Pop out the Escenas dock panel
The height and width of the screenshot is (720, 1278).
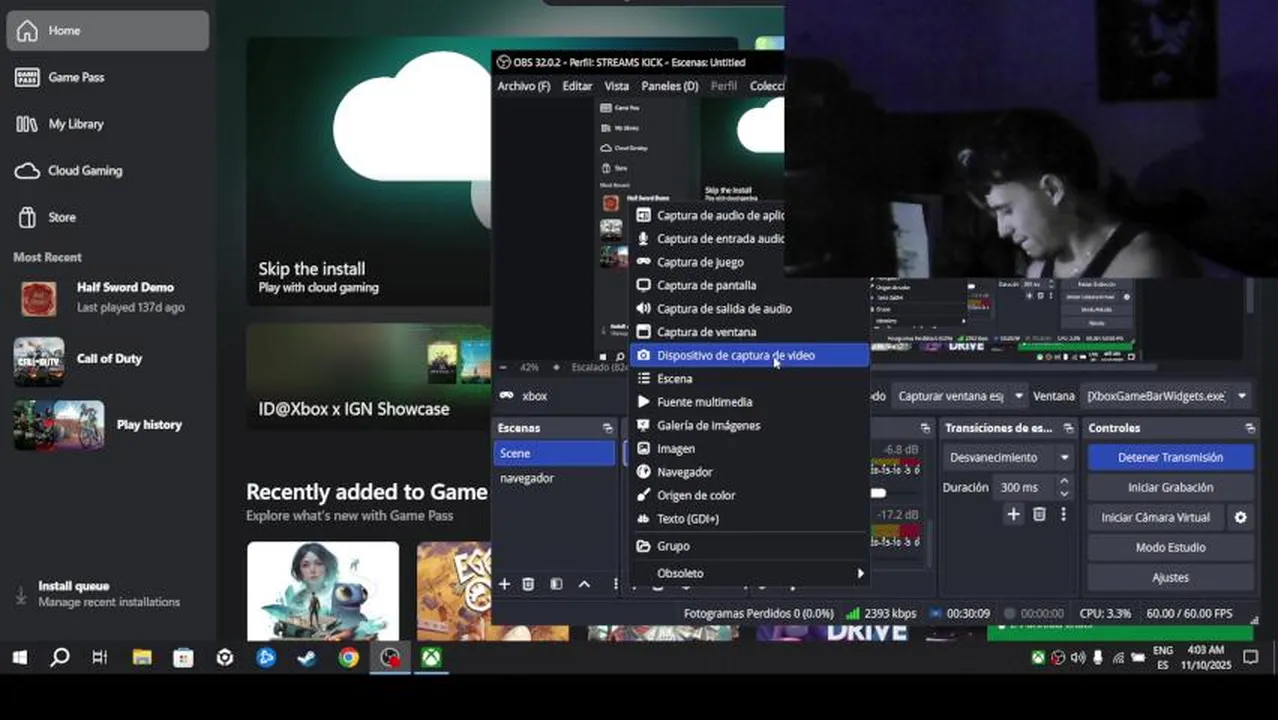point(607,428)
